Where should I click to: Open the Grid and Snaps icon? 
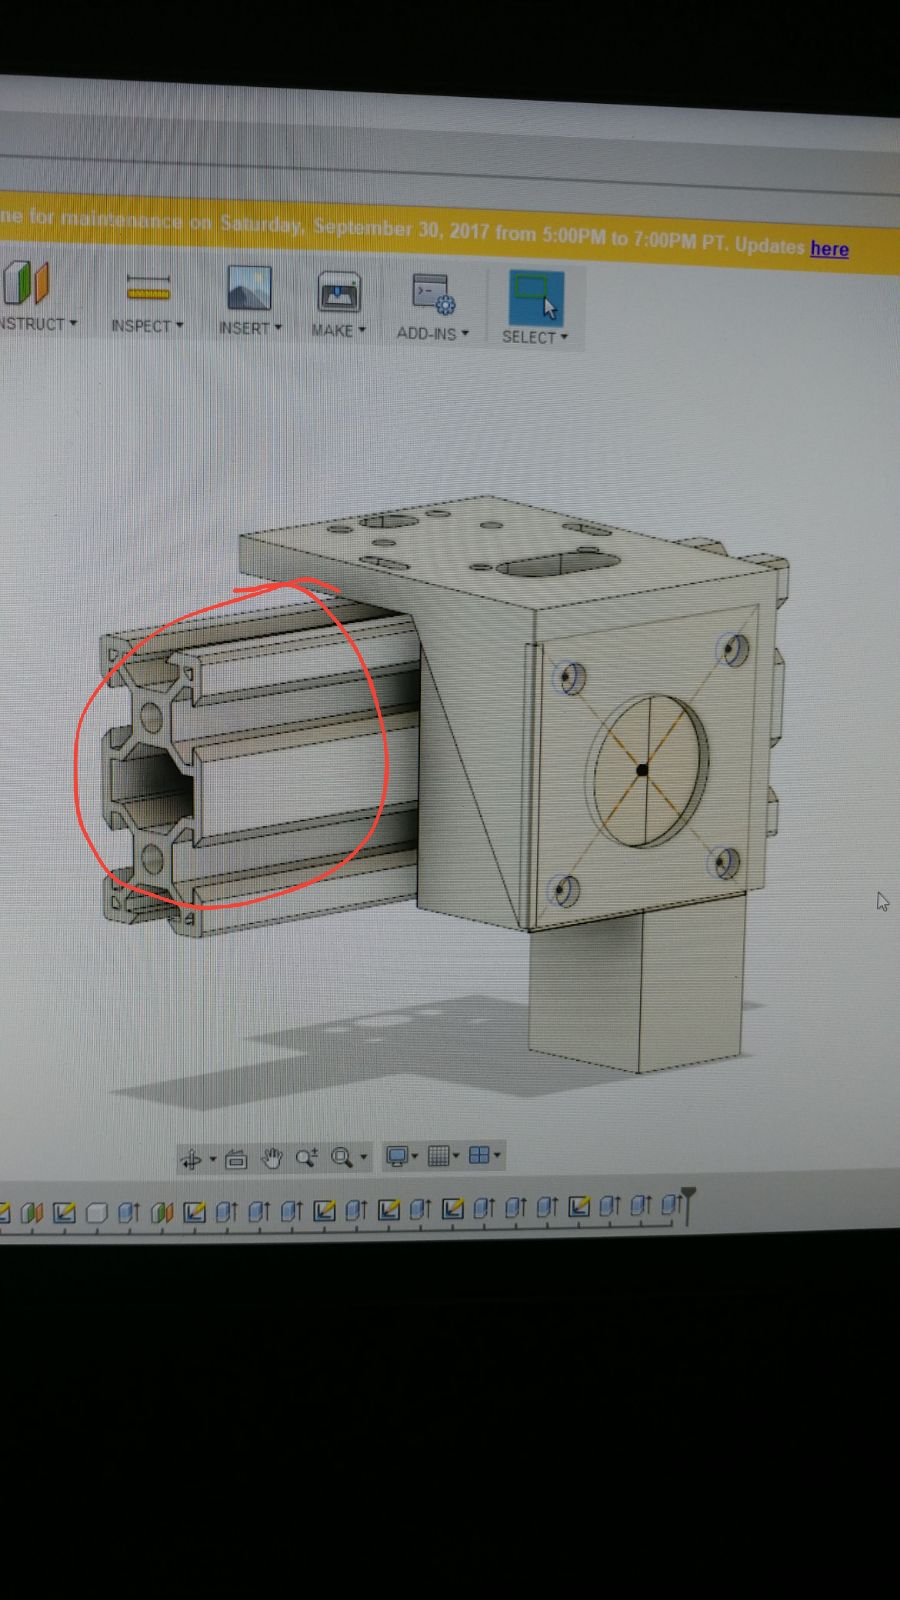(438, 1156)
